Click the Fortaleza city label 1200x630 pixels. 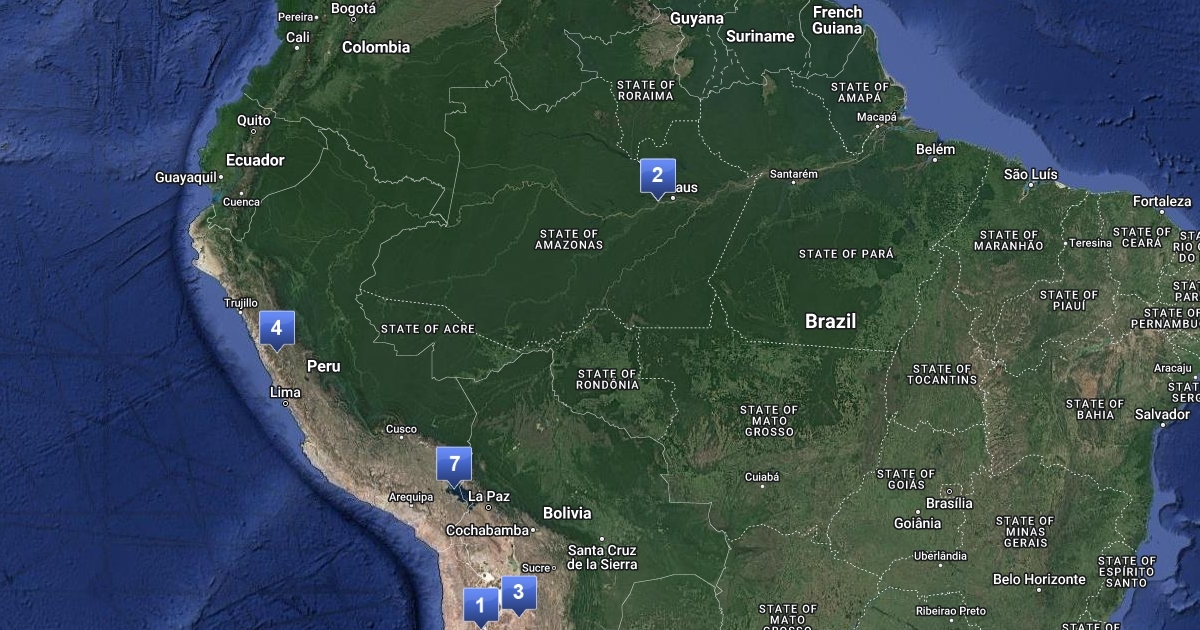1162,201
